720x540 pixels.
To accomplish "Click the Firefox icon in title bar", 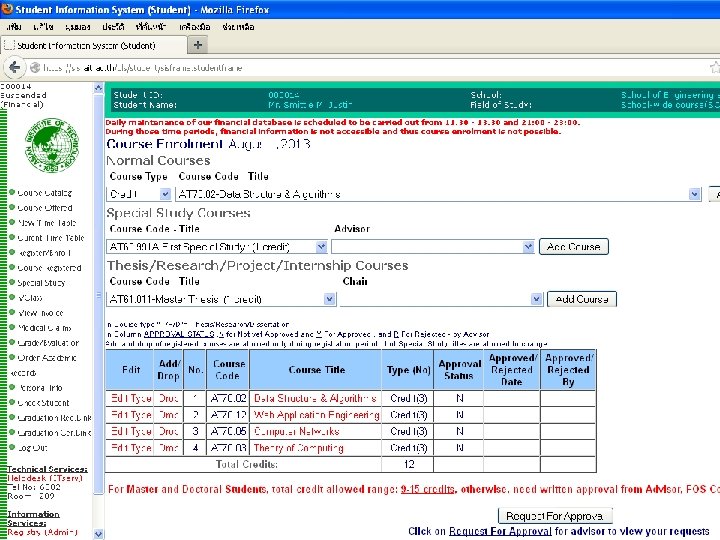I will tap(7, 9).
